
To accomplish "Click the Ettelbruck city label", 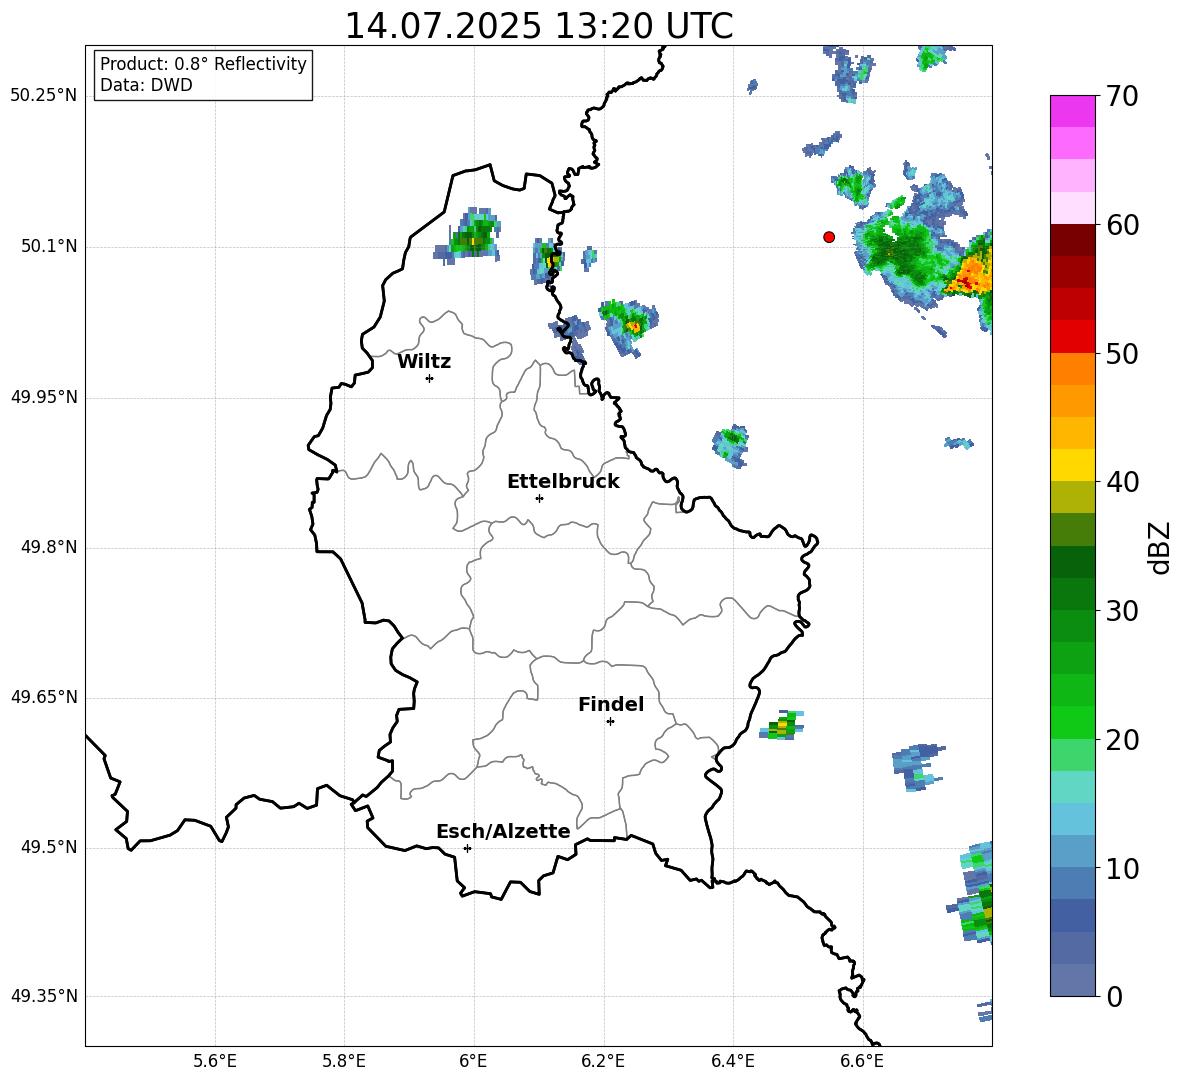I will (563, 482).
